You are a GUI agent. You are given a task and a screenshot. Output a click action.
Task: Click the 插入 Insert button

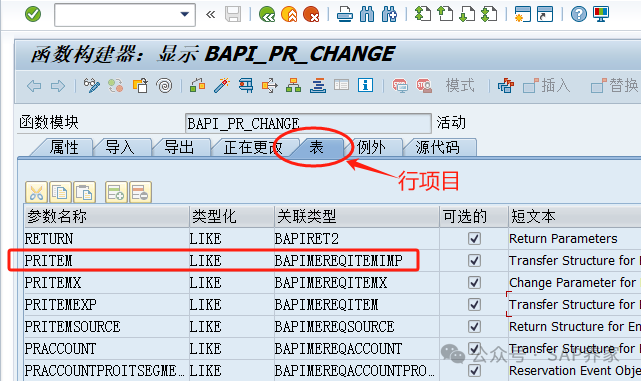pyautogui.click(x=547, y=85)
